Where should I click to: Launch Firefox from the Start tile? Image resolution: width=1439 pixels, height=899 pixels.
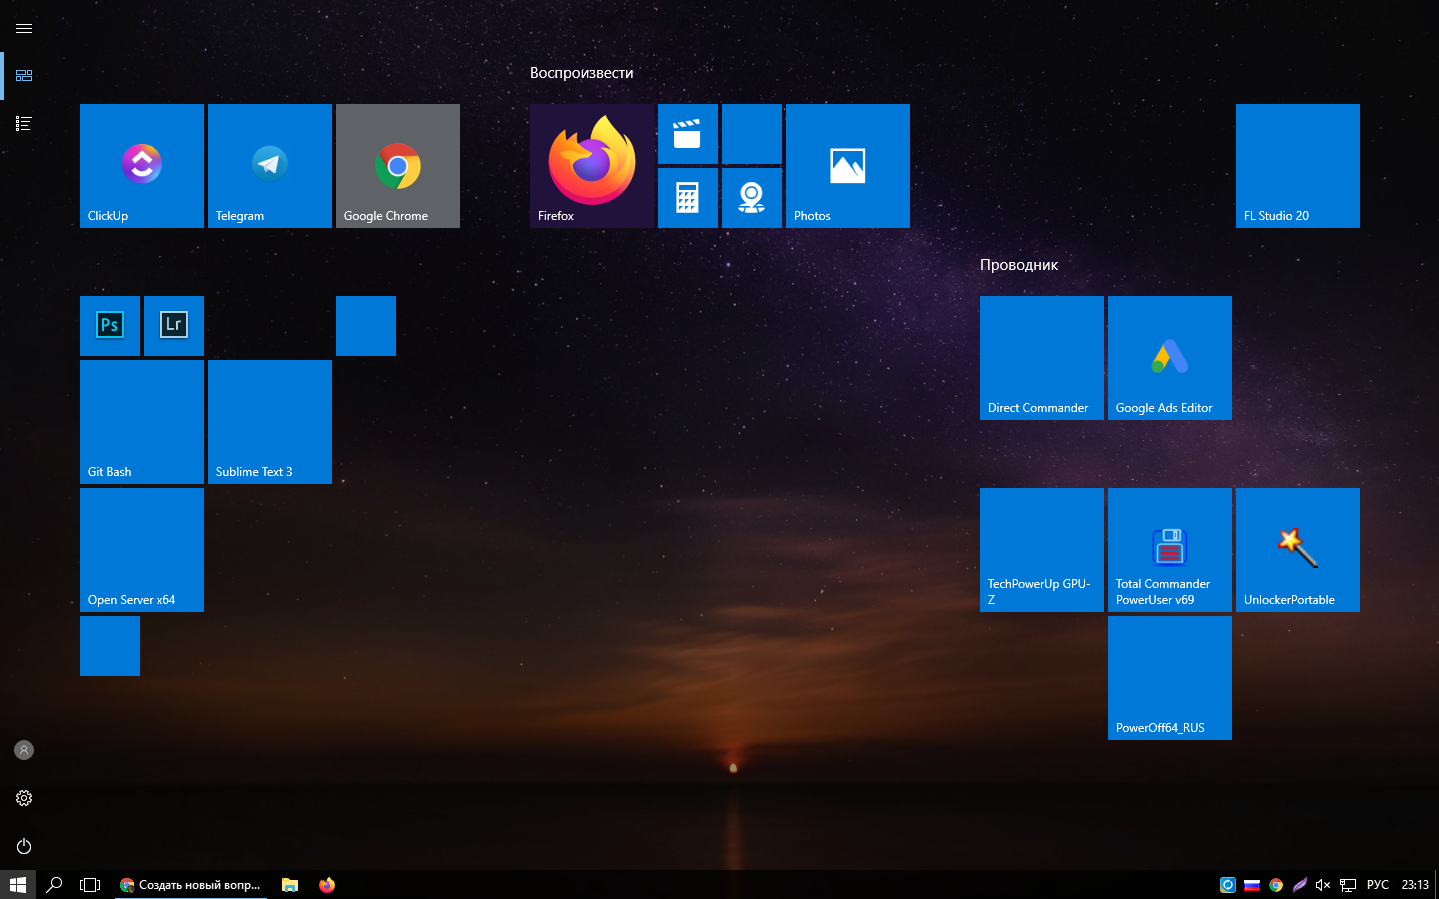click(x=592, y=166)
